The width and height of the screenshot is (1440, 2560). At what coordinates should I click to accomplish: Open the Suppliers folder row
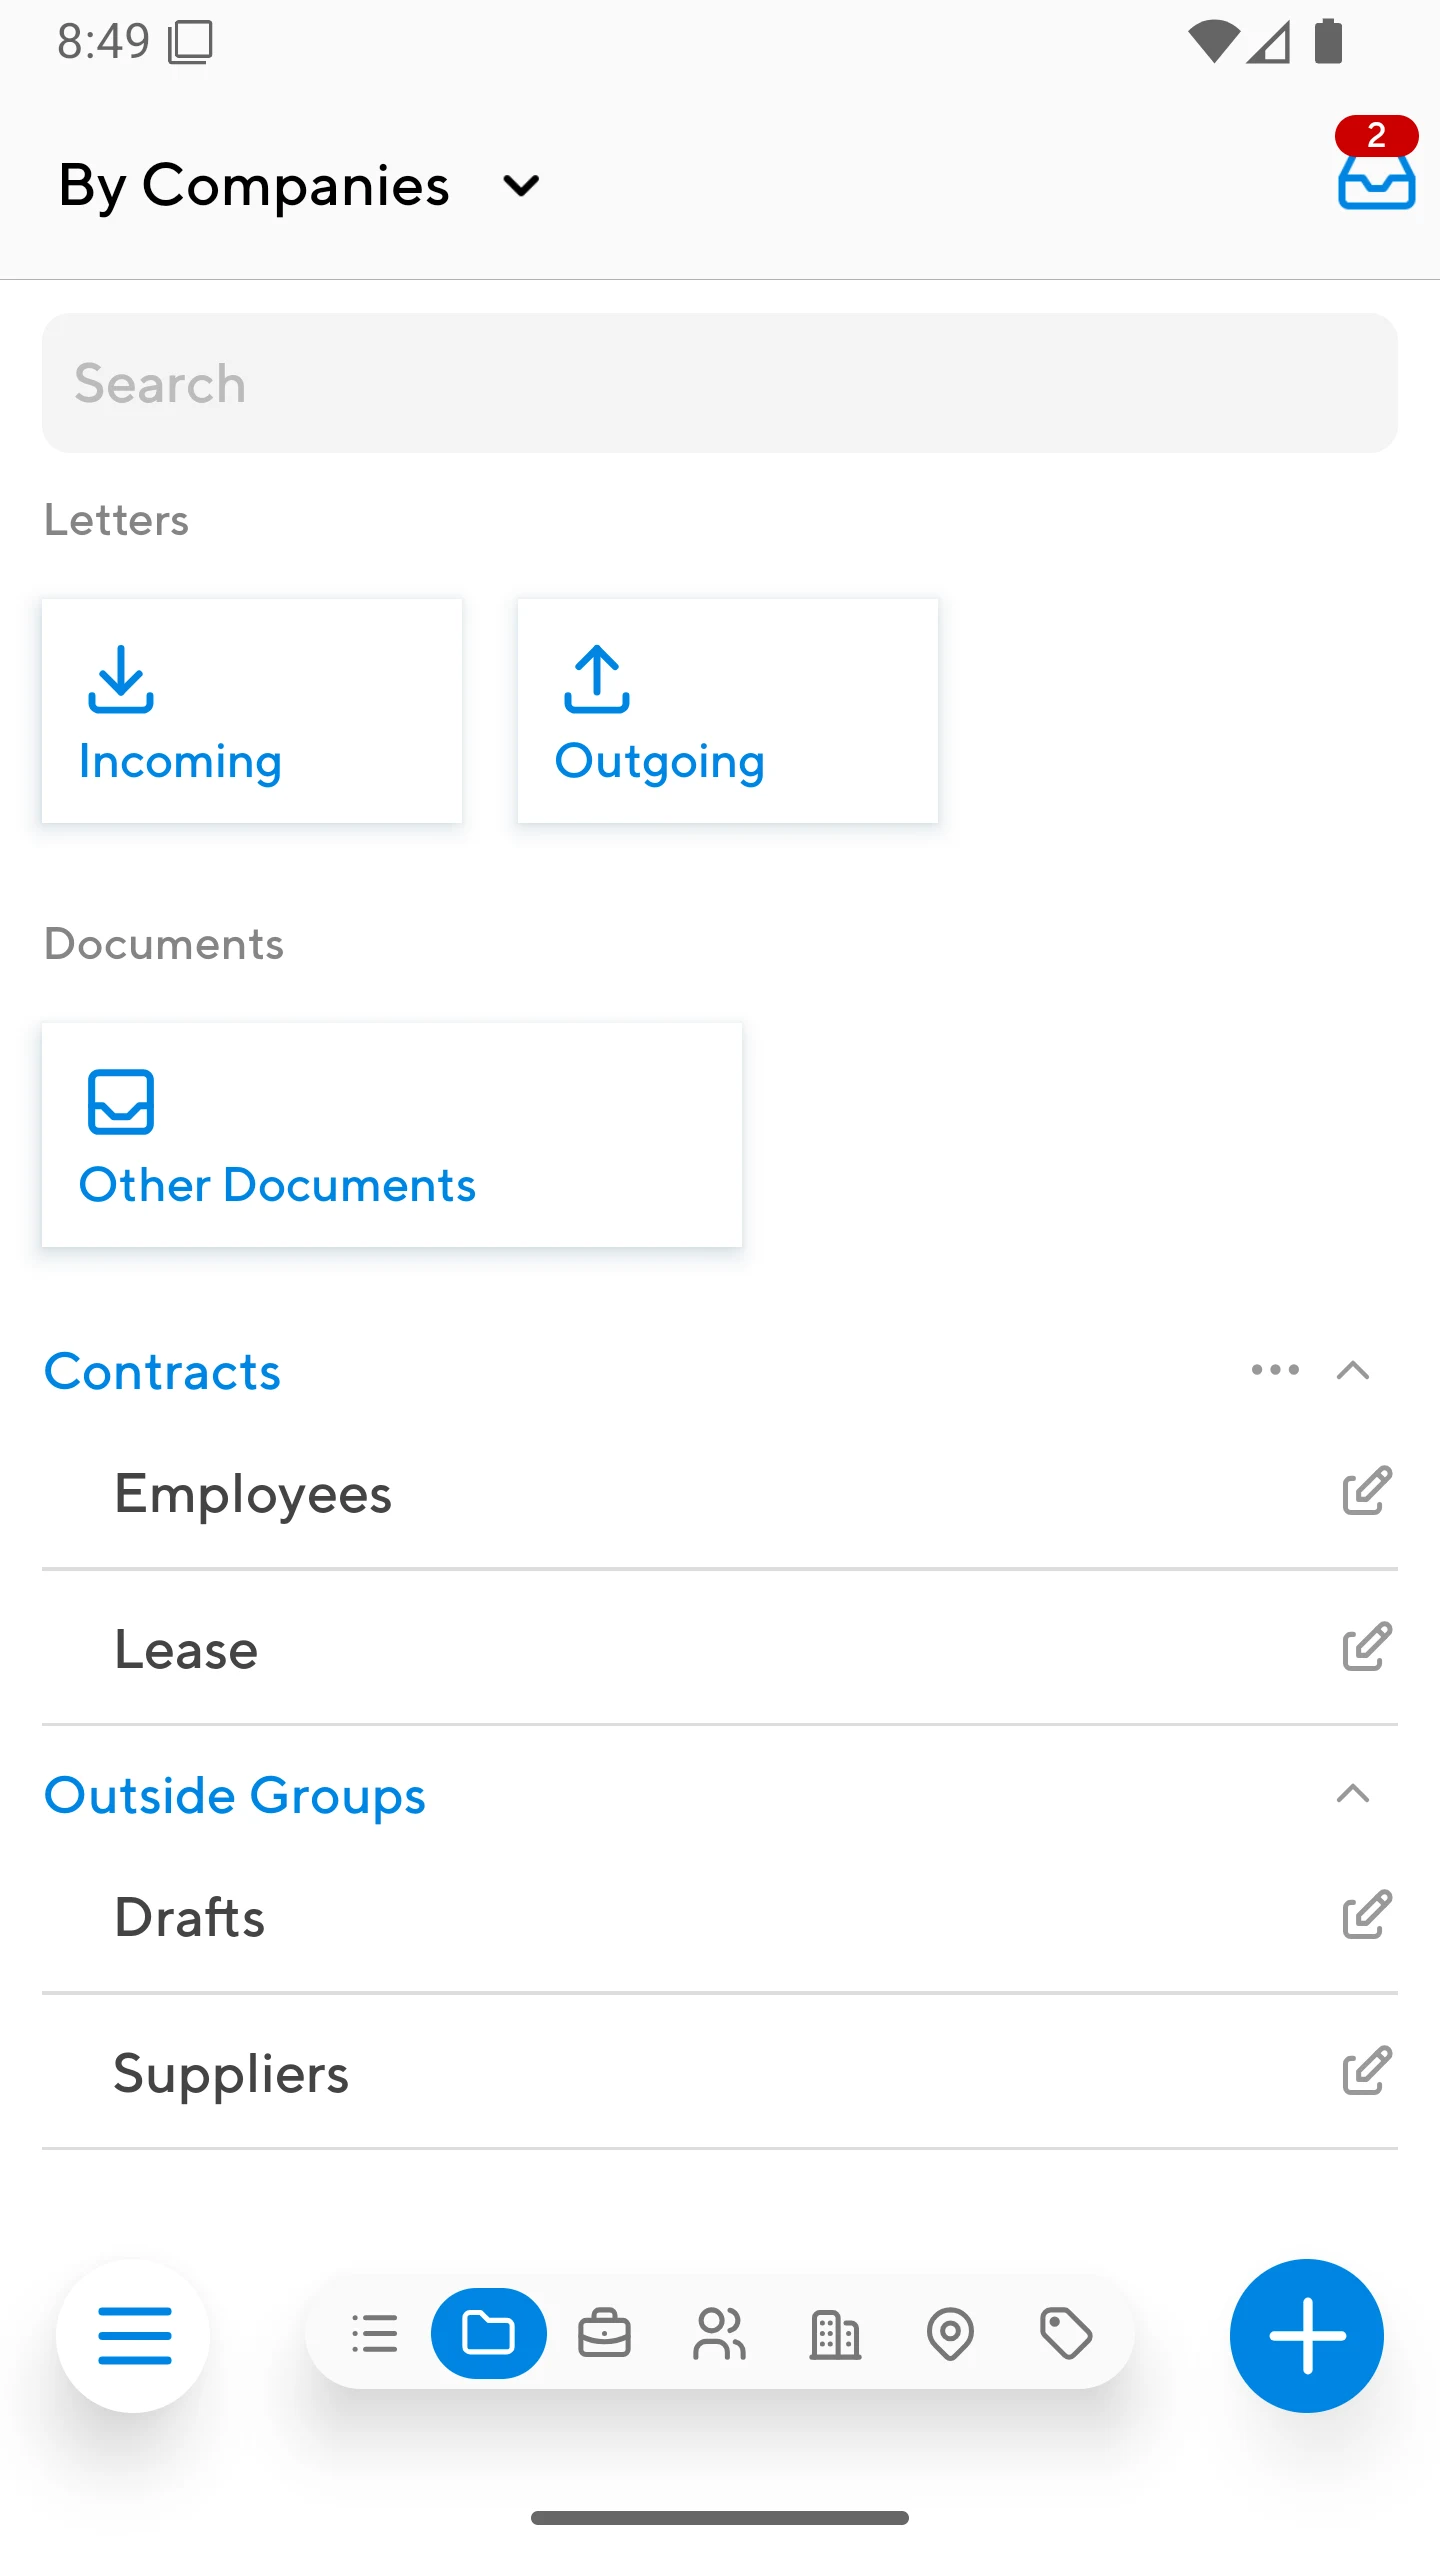point(720,2073)
